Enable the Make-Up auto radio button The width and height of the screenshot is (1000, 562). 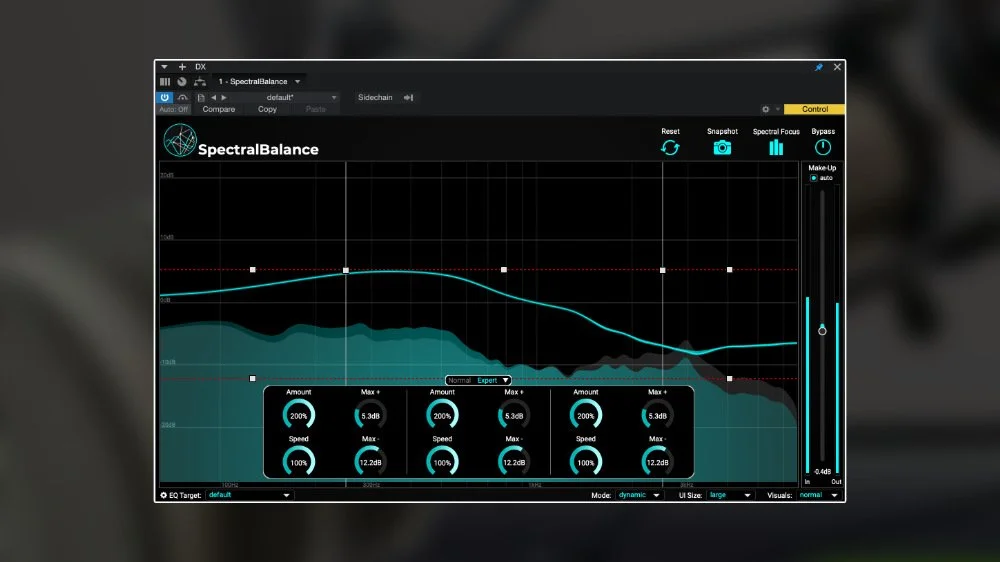(x=813, y=178)
